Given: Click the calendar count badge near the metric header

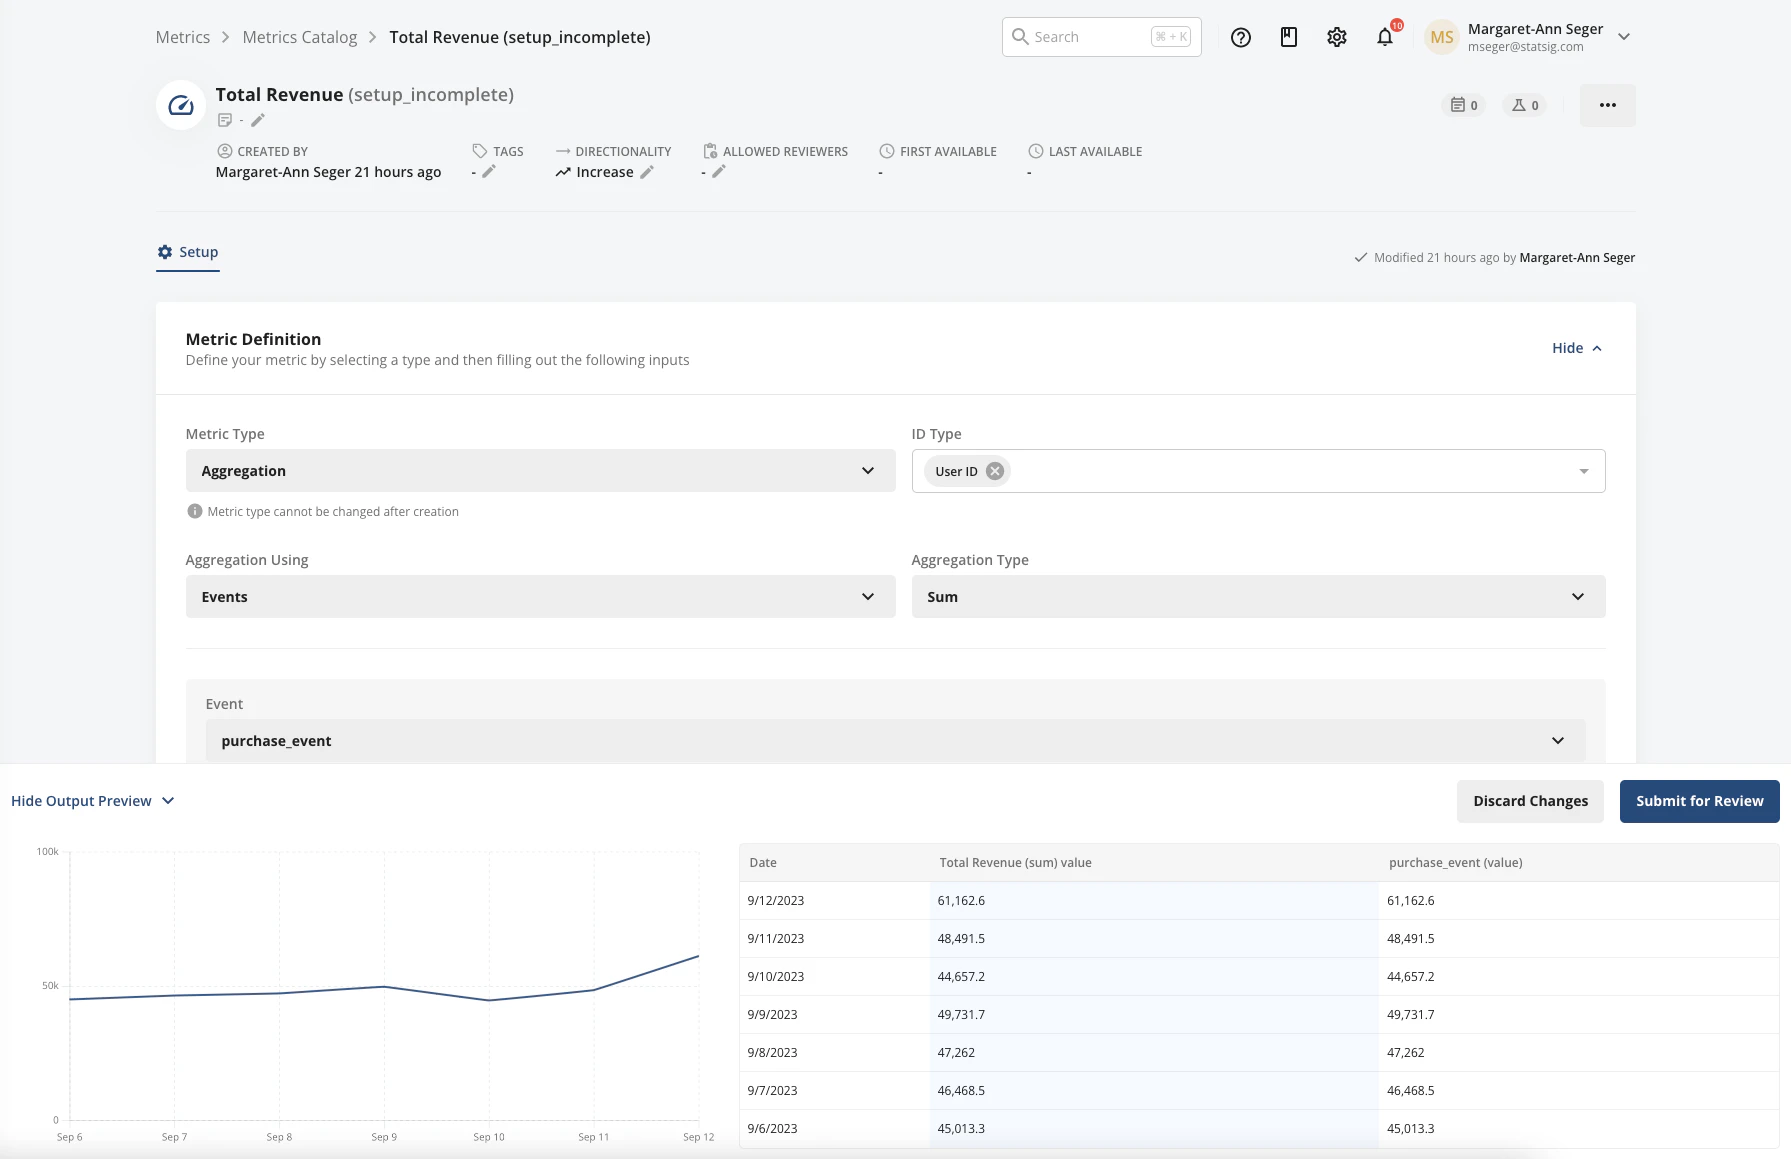Looking at the screenshot, I should (1463, 104).
